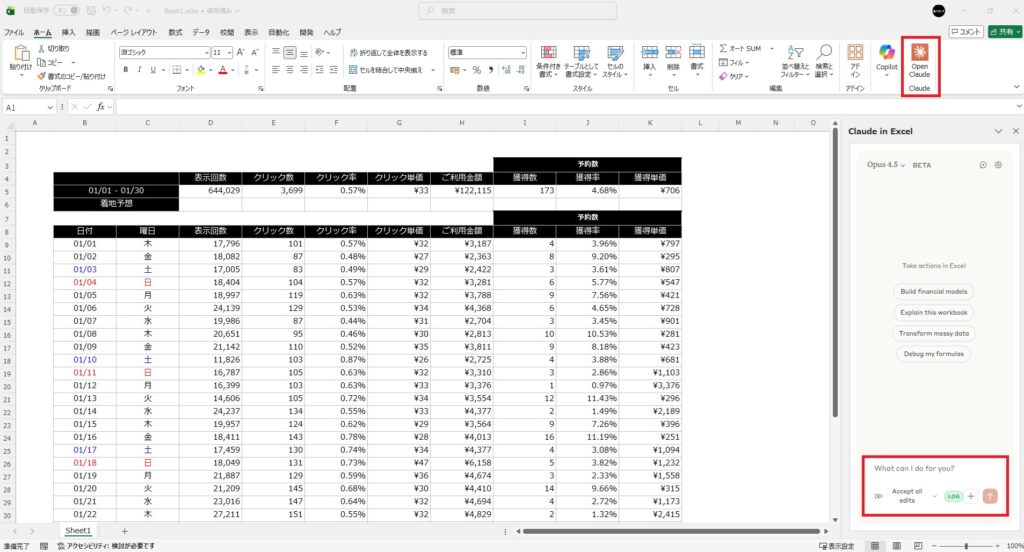Apply italic formatting from the ribbon
Image resolution: width=1024 pixels, height=552 pixels.
tap(140, 70)
